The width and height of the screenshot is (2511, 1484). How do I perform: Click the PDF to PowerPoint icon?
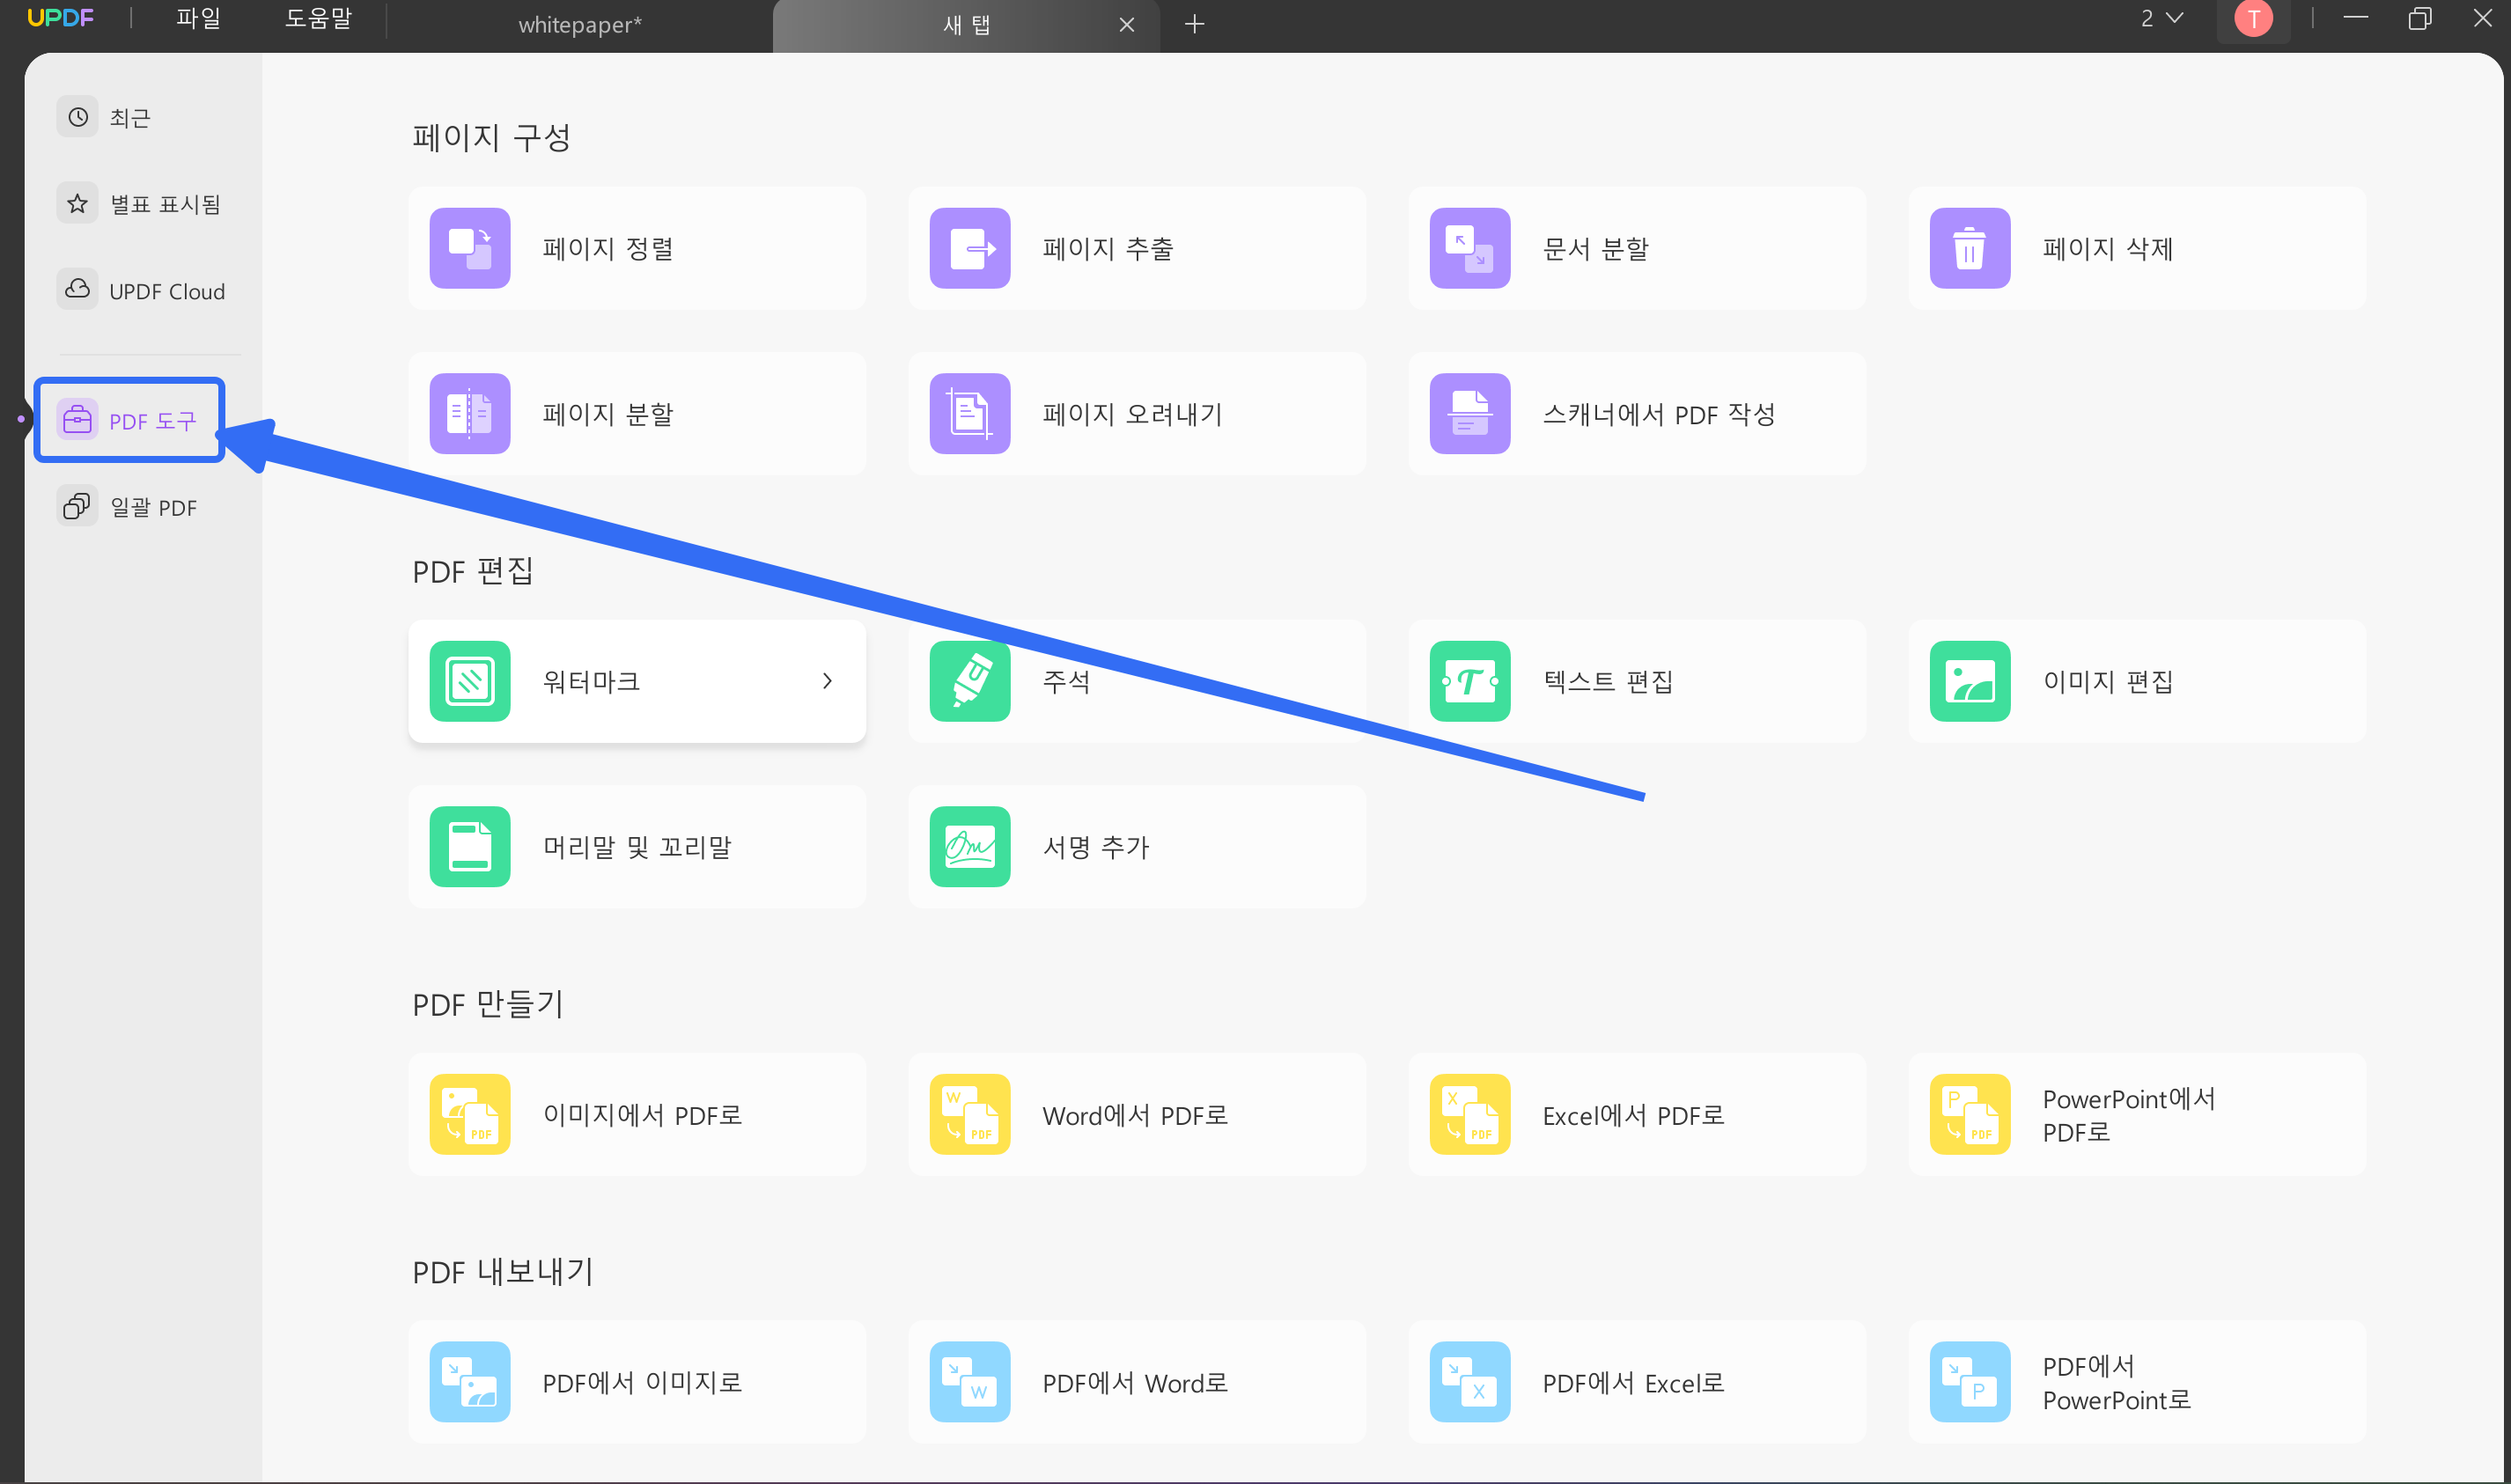tap(1970, 1381)
